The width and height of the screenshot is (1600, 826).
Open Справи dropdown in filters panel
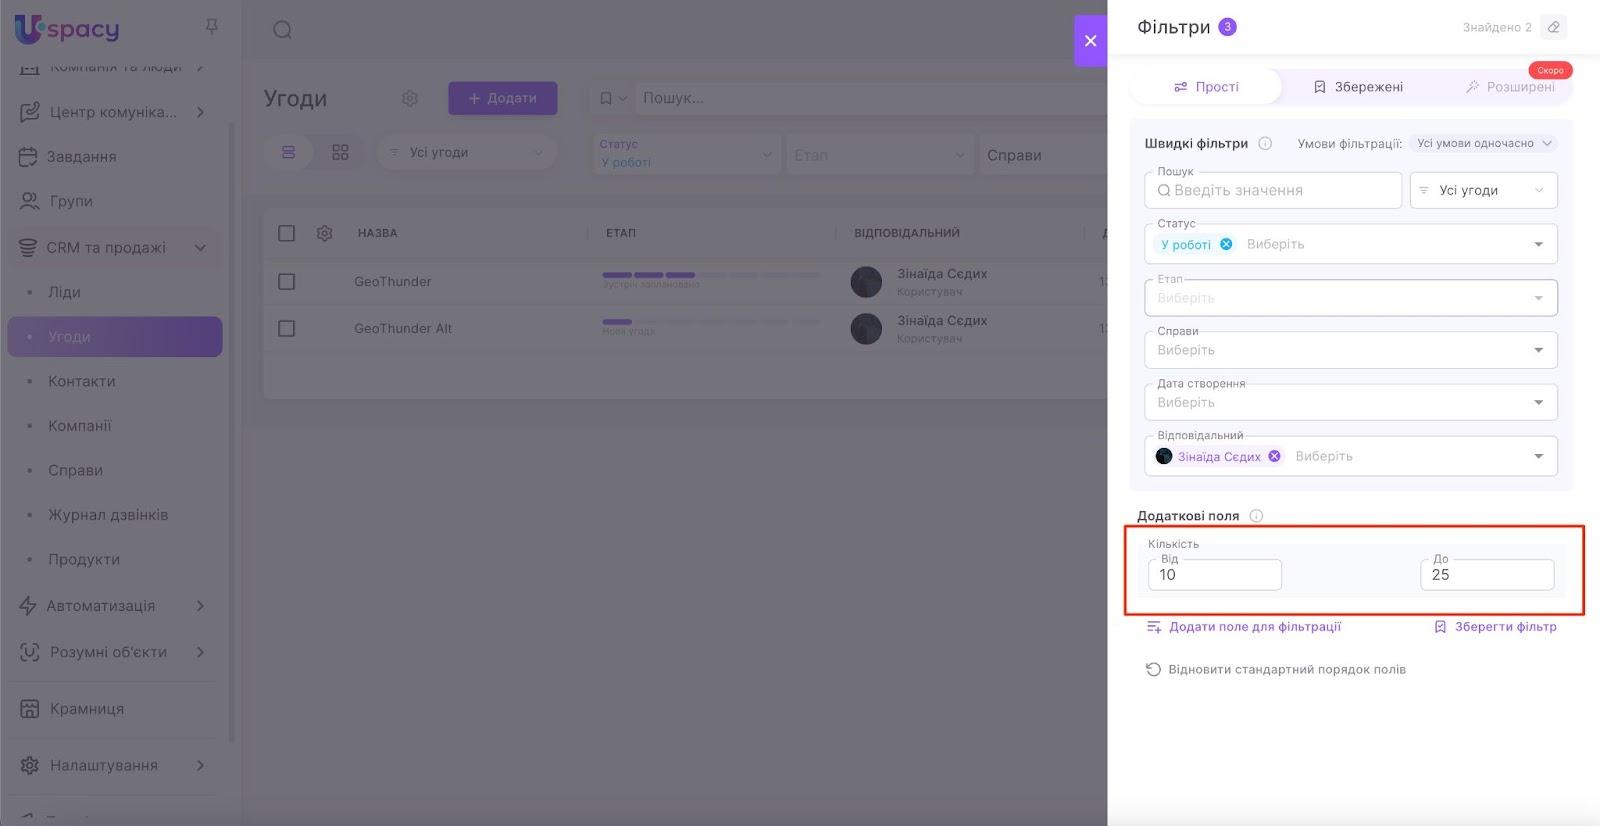[1351, 350]
